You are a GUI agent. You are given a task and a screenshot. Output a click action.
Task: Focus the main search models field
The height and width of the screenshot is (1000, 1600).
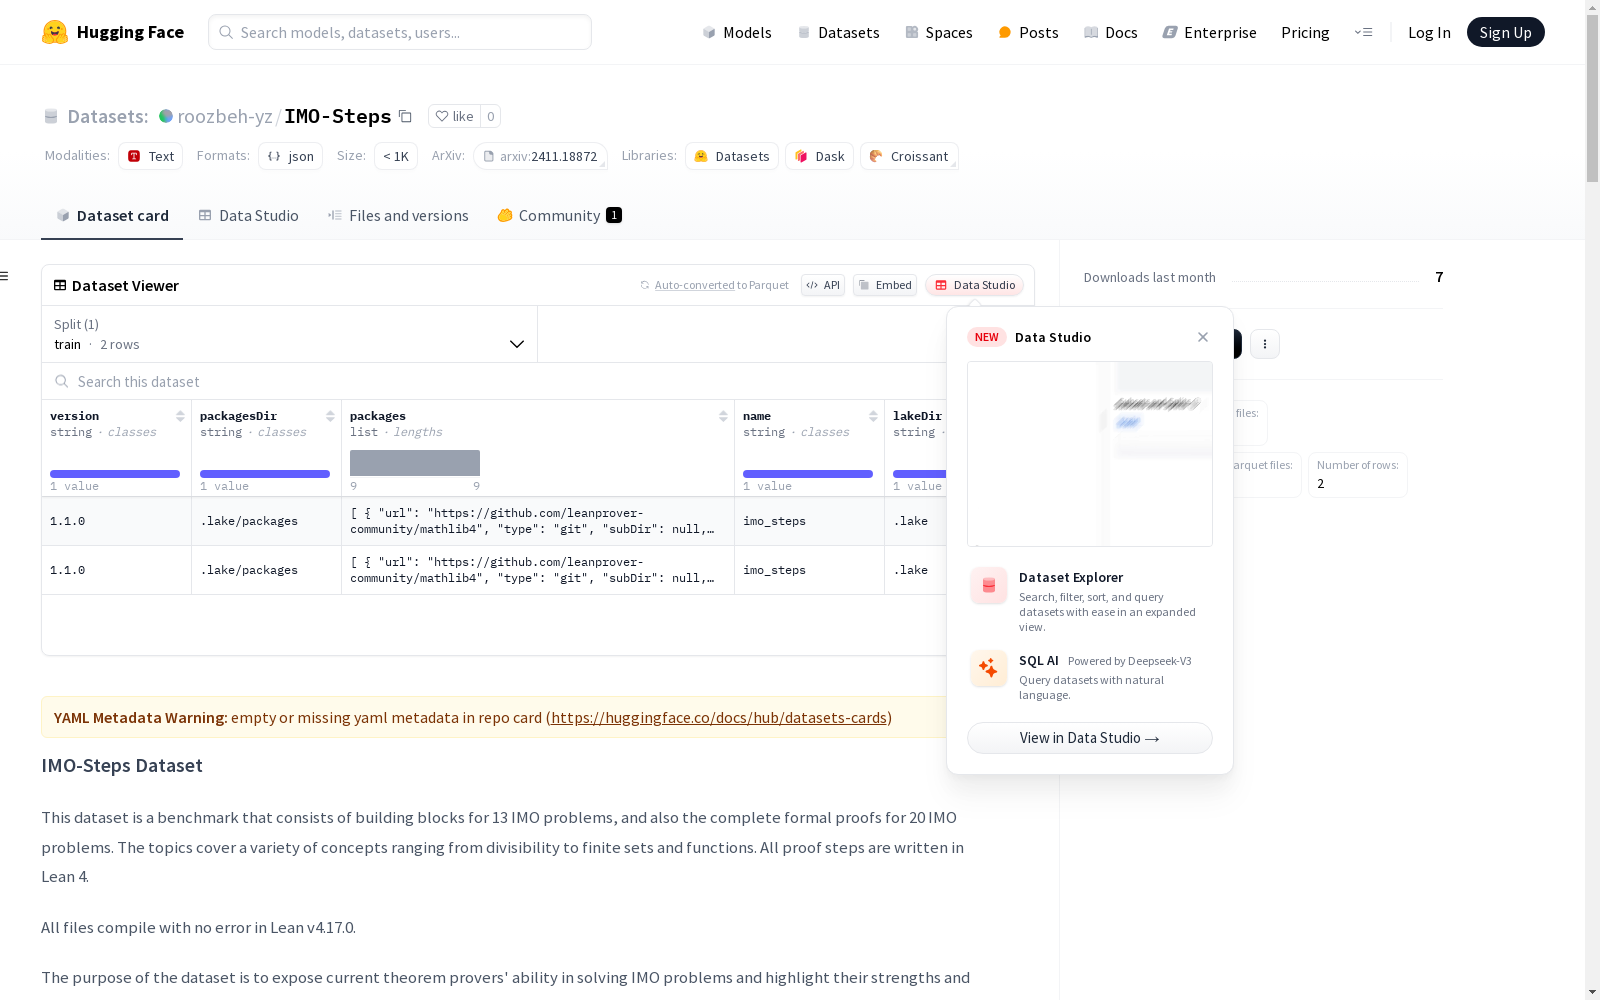pos(400,32)
